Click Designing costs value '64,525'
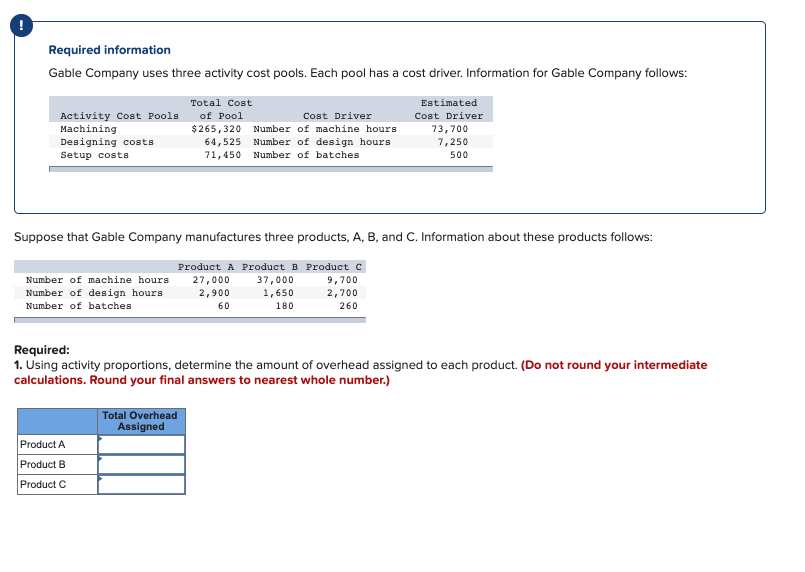805x572 pixels. (222, 142)
